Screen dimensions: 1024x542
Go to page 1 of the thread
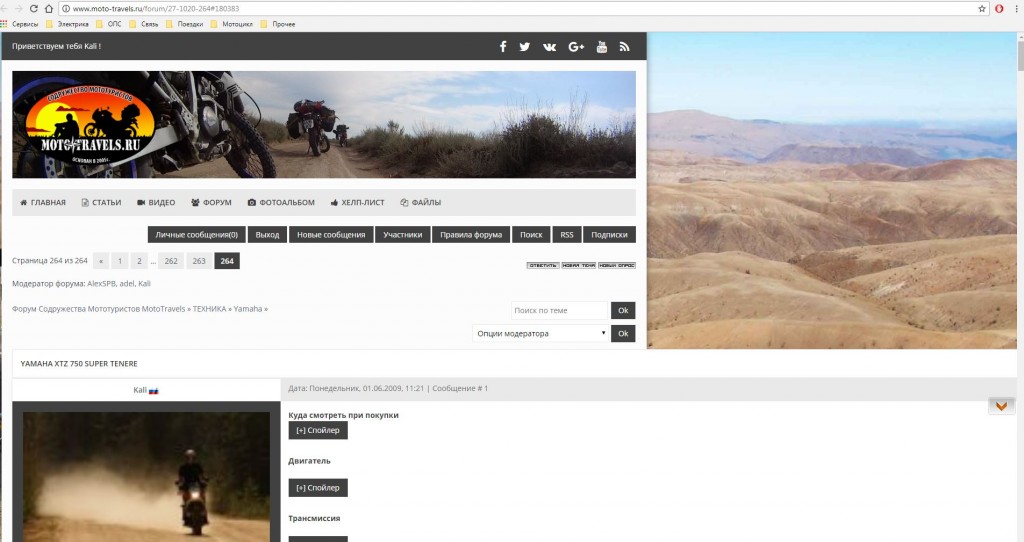click(x=120, y=261)
